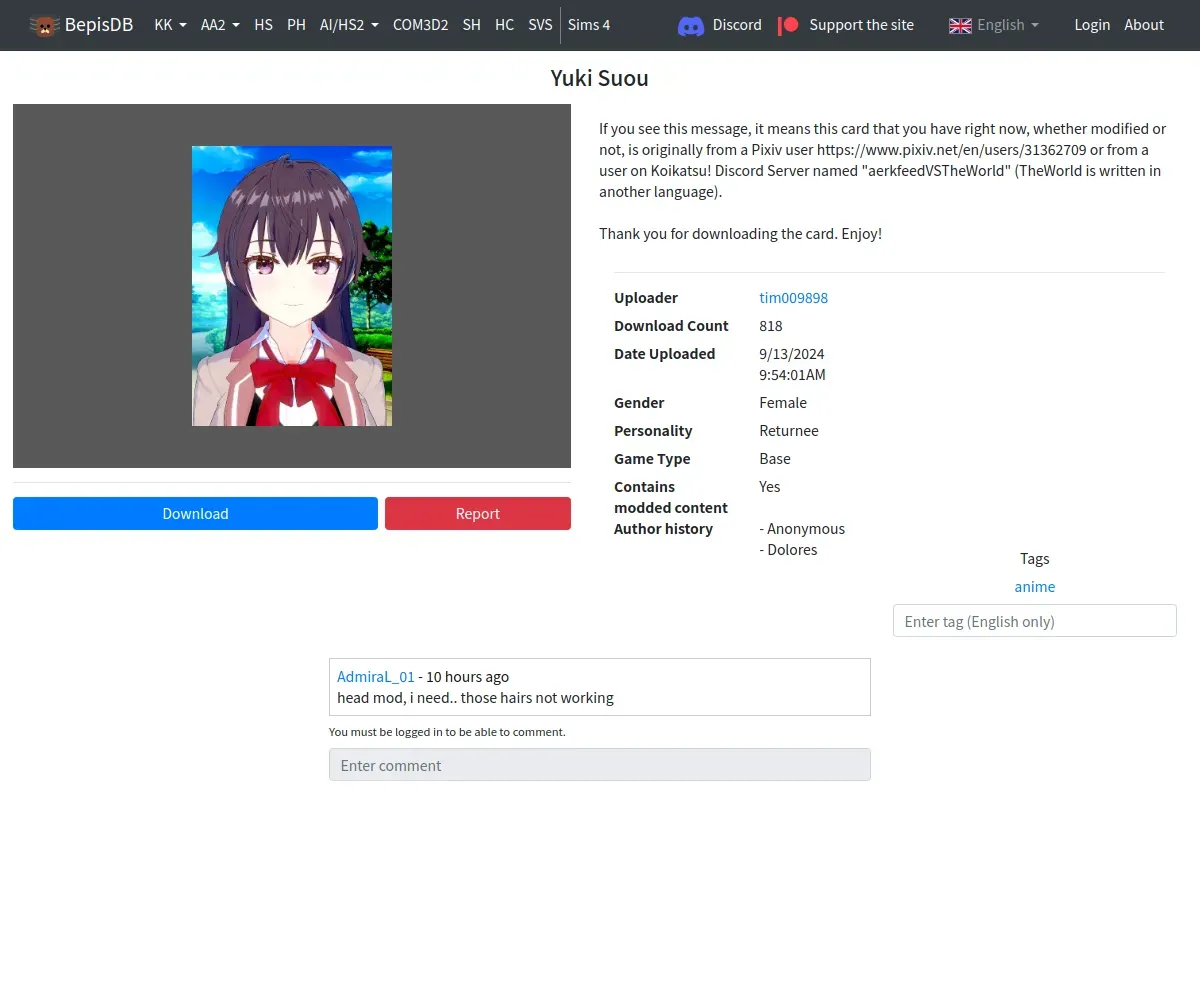The width and height of the screenshot is (1200, 1000).
Task: Click the Yuki Suou page title
Action: pyautogui.click(x=600, y=78)
